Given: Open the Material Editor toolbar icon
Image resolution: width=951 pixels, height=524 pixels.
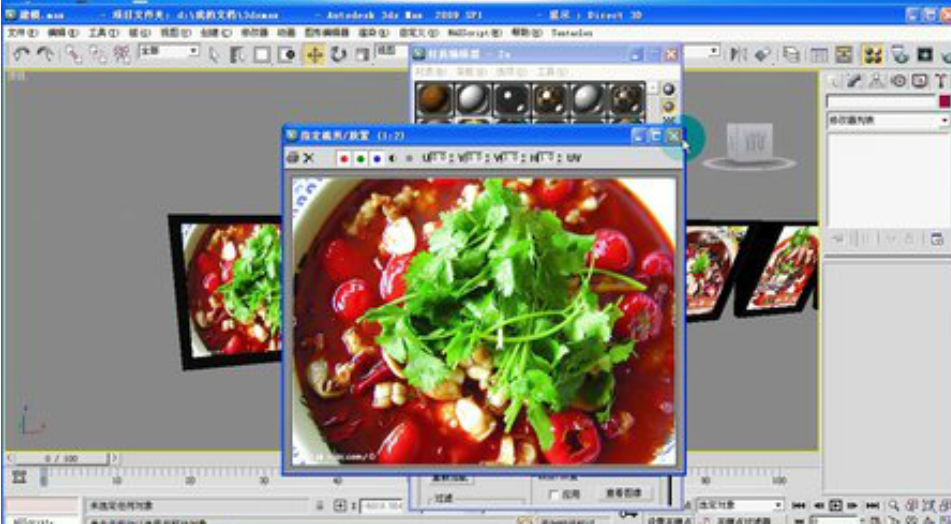Looking at the screenshot, I should click(x=873, y=55).
